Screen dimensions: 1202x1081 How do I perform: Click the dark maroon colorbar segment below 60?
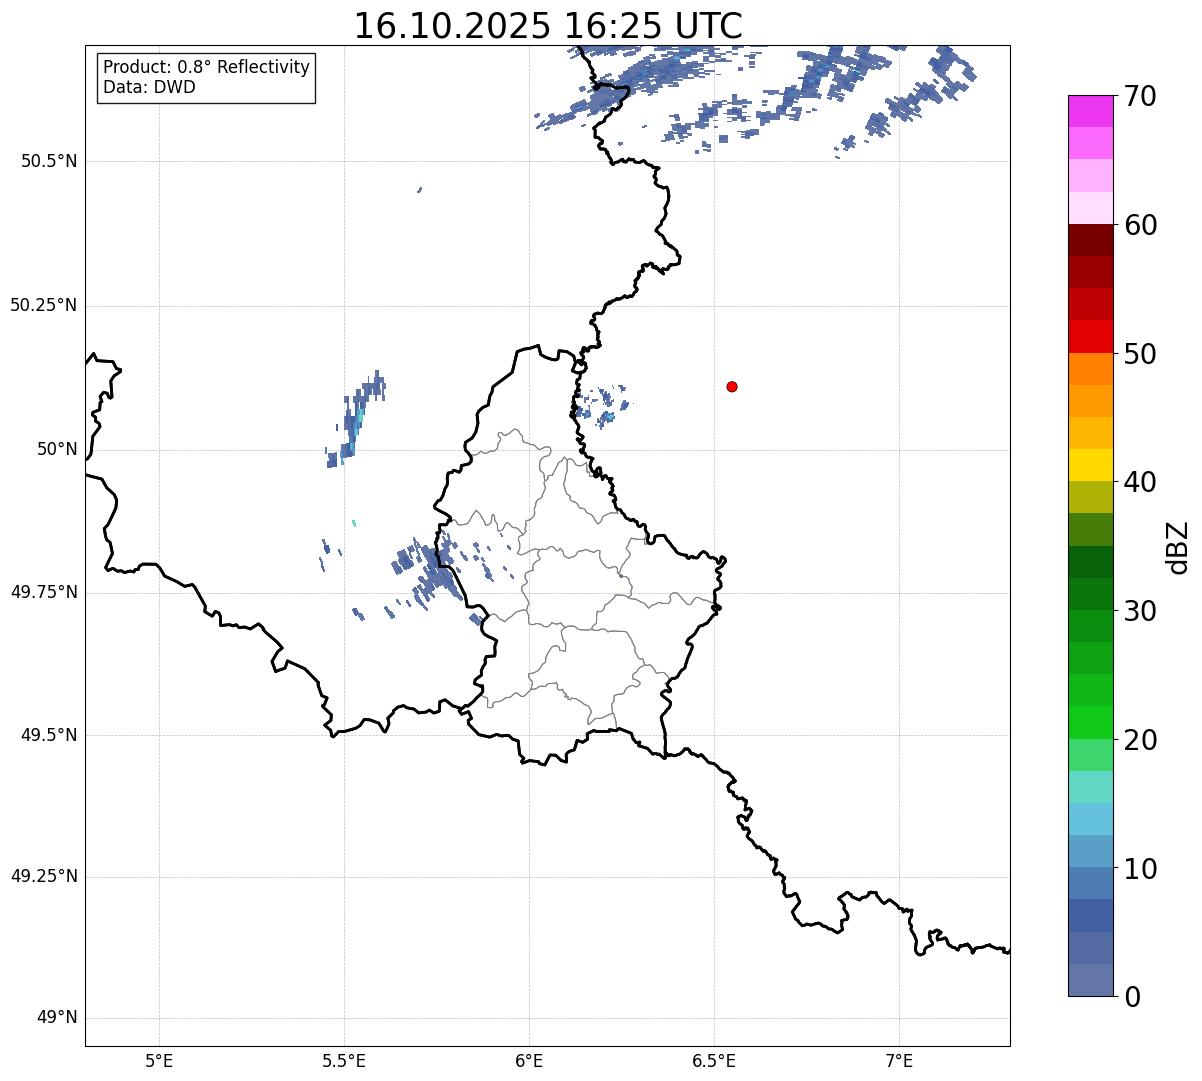(x=1090, y=240)
